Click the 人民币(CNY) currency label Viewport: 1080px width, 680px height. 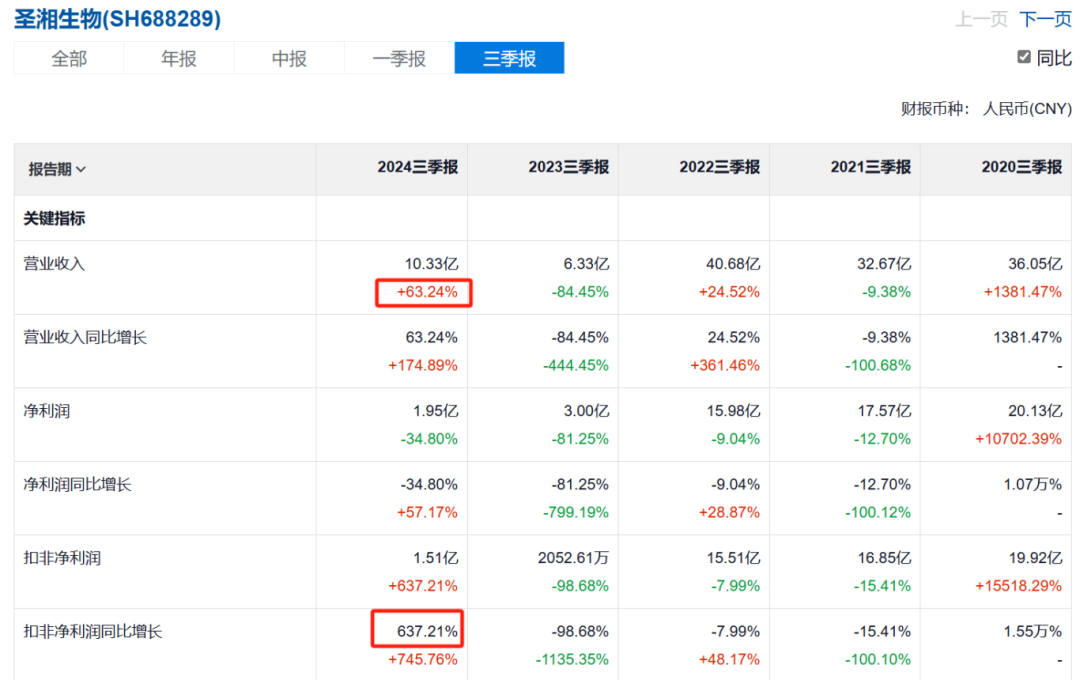coord(1027,109)
